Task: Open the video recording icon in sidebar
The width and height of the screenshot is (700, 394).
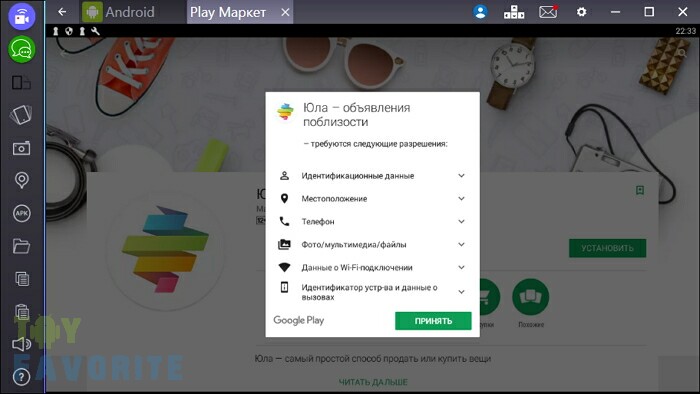Action: [x=21, y=17]
